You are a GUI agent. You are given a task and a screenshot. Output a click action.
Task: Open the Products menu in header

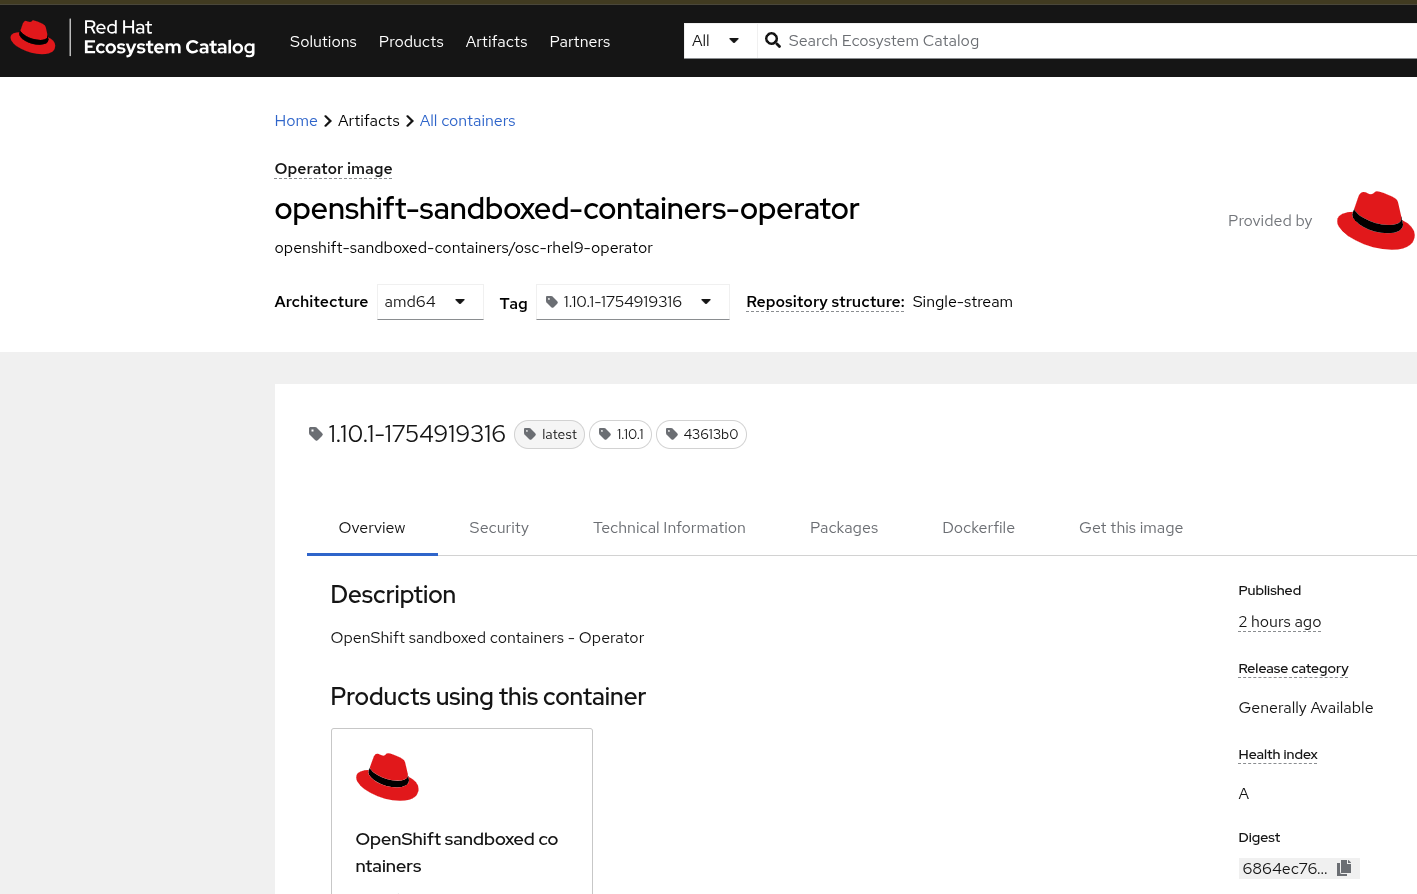(x=411, y=42)
